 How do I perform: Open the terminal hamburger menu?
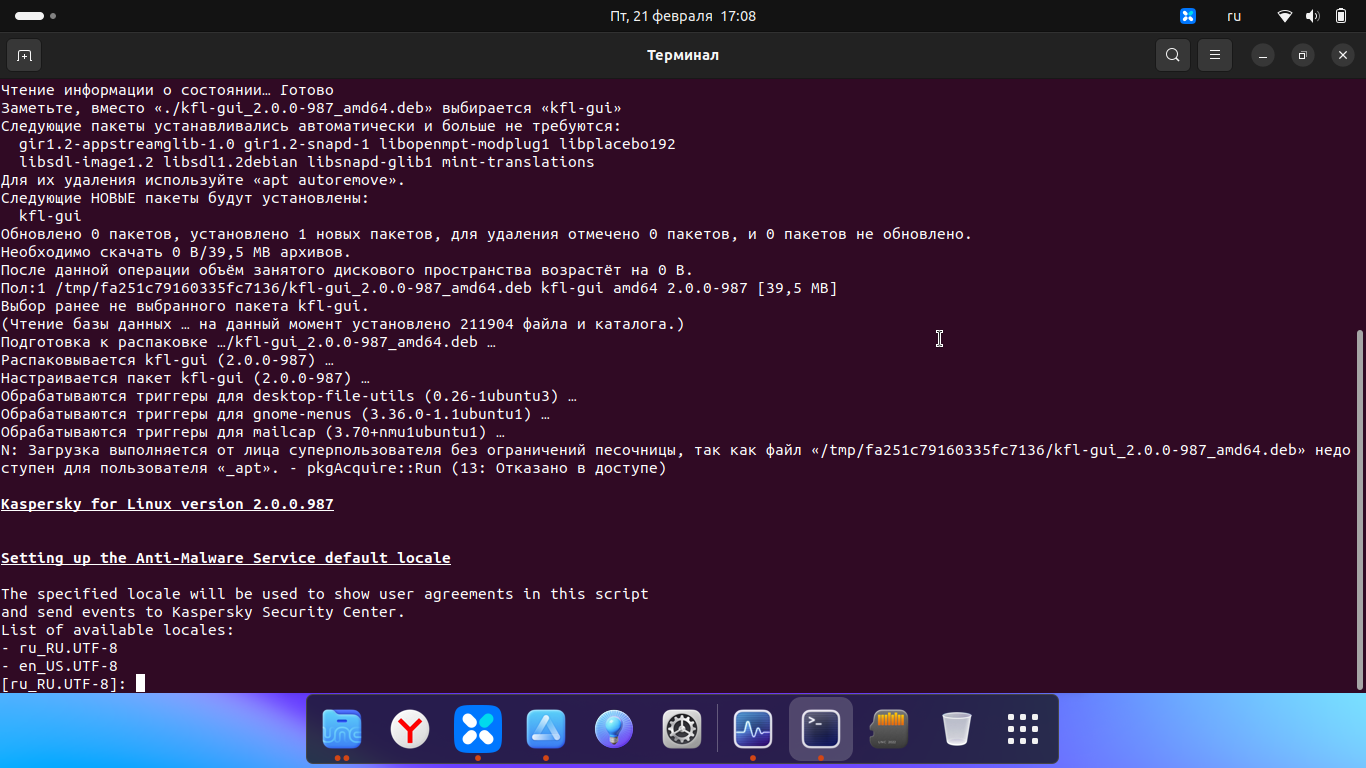1215,55
